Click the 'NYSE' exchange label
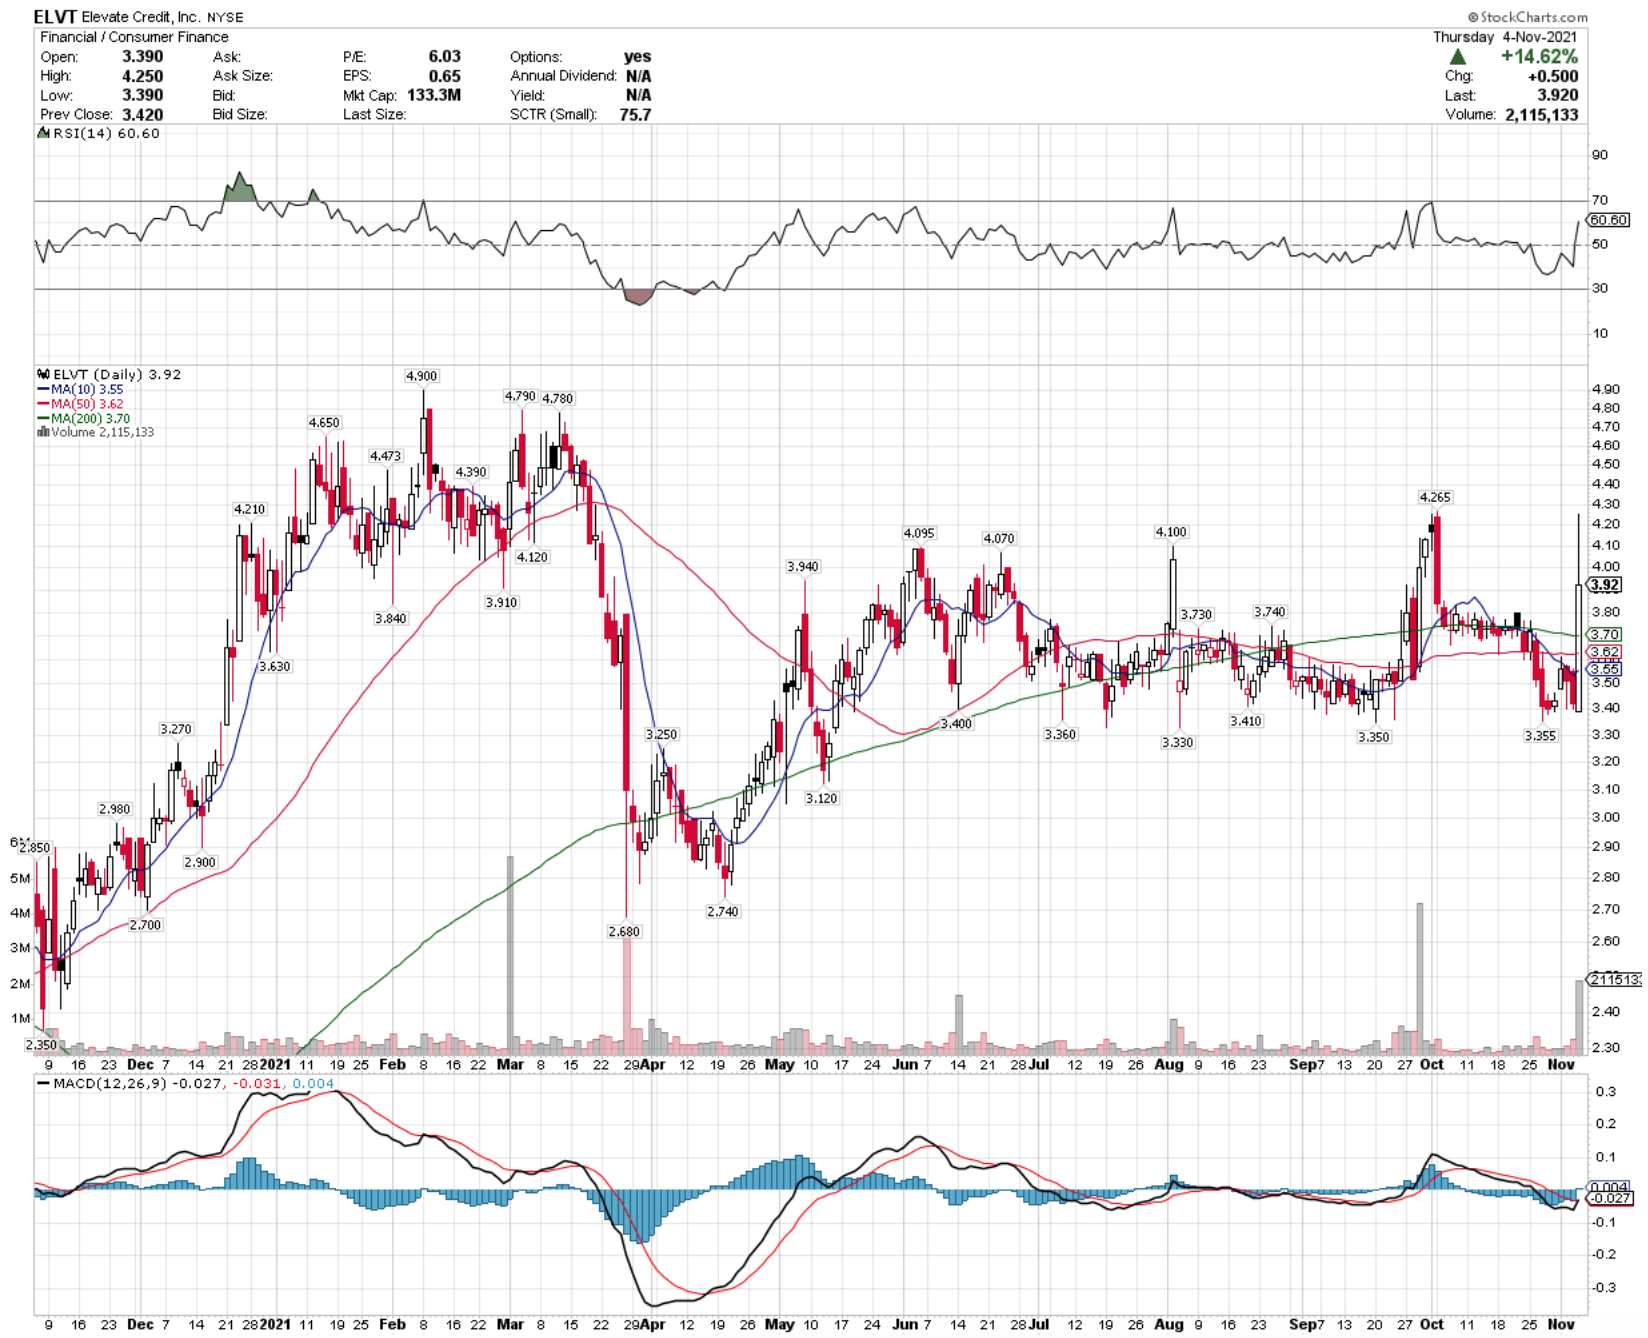Screen dimensions: 1648x1338 click(x=224, y=17)
